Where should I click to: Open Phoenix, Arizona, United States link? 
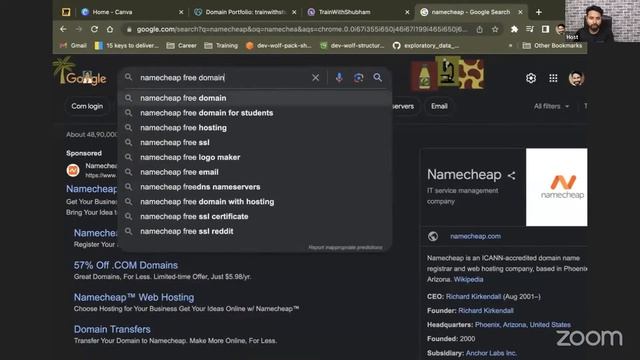(523, 325)
